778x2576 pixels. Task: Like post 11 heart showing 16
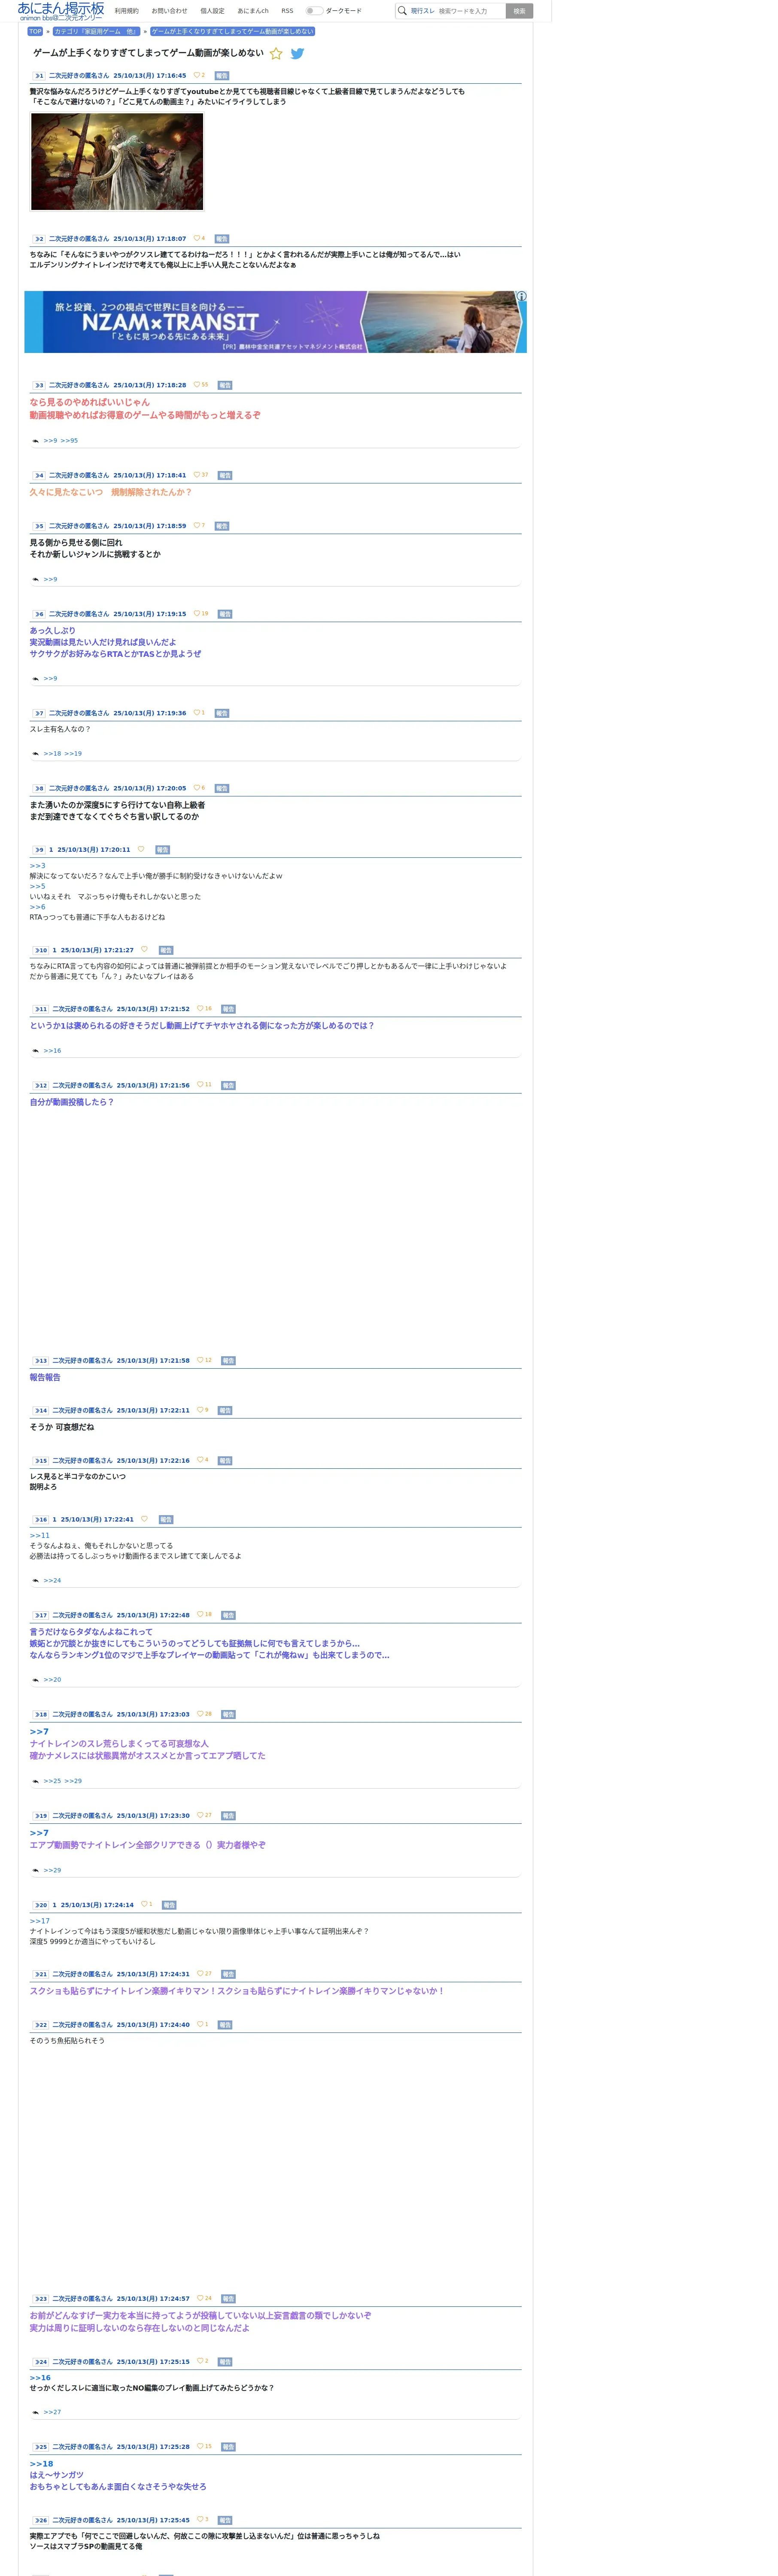pyautogui.click(x=200, y=1008)
